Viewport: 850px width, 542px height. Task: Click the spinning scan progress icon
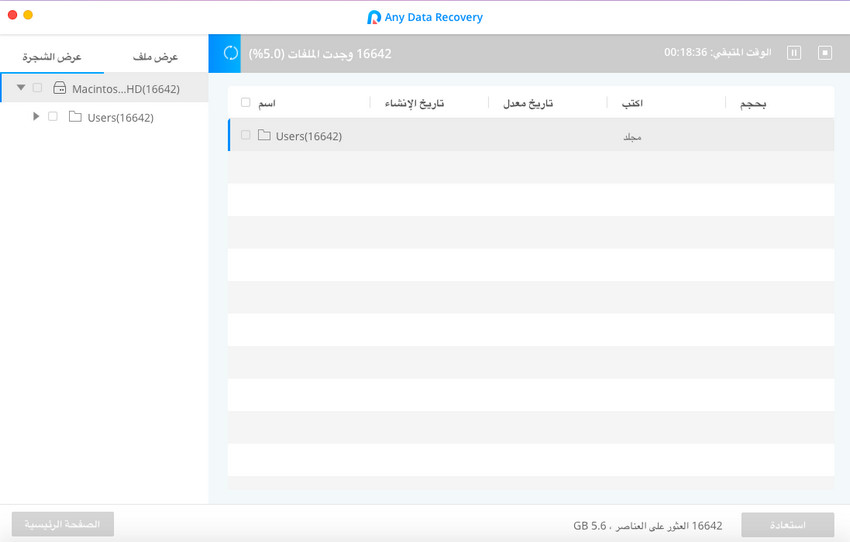231,53
